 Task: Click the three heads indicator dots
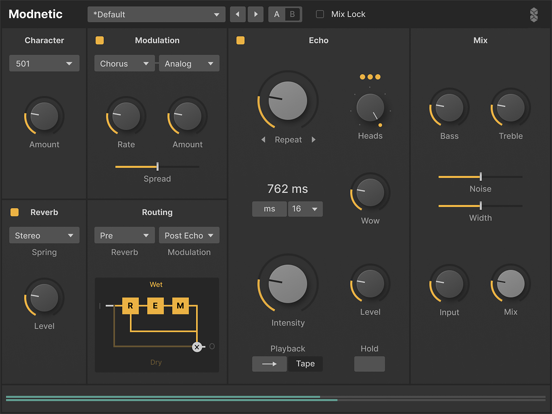(370, 77)
